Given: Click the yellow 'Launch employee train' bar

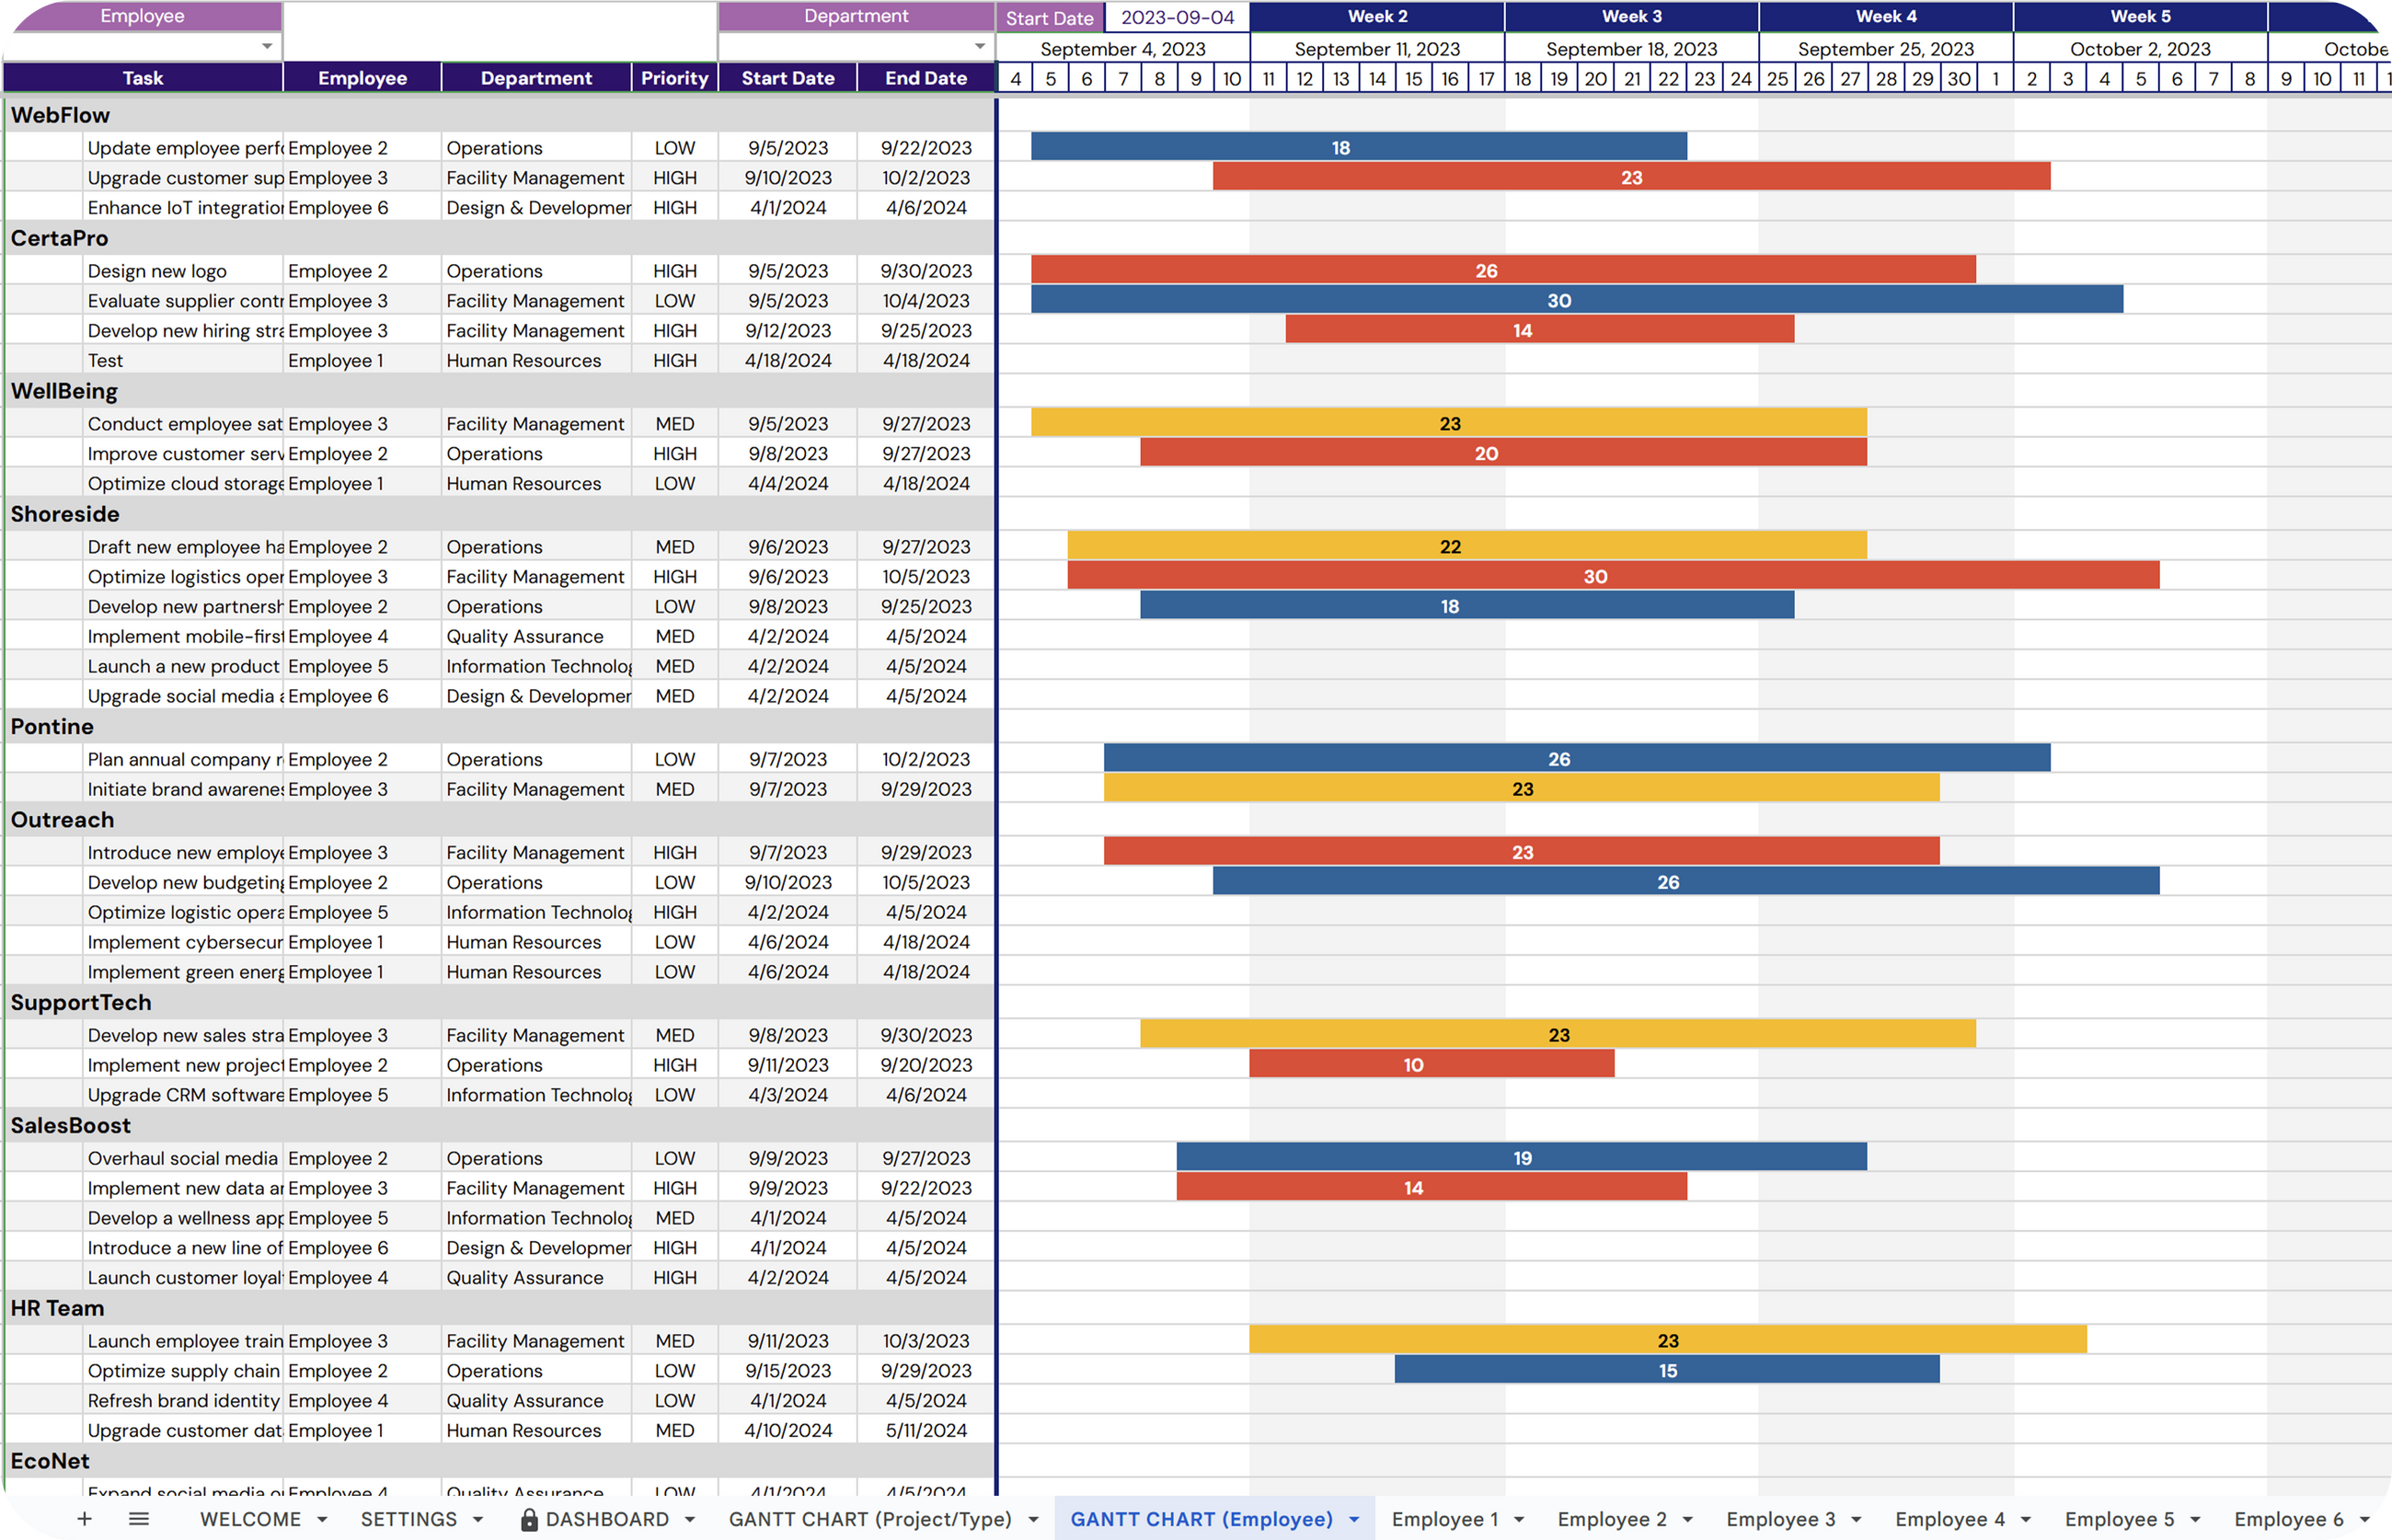Looking at the screenshot, I should (x=1667, y=1340).
